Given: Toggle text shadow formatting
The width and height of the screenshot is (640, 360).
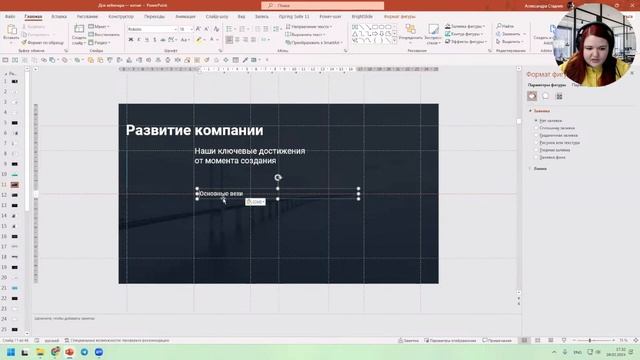Looking at the screenshot, I should [x=155, y=40].
